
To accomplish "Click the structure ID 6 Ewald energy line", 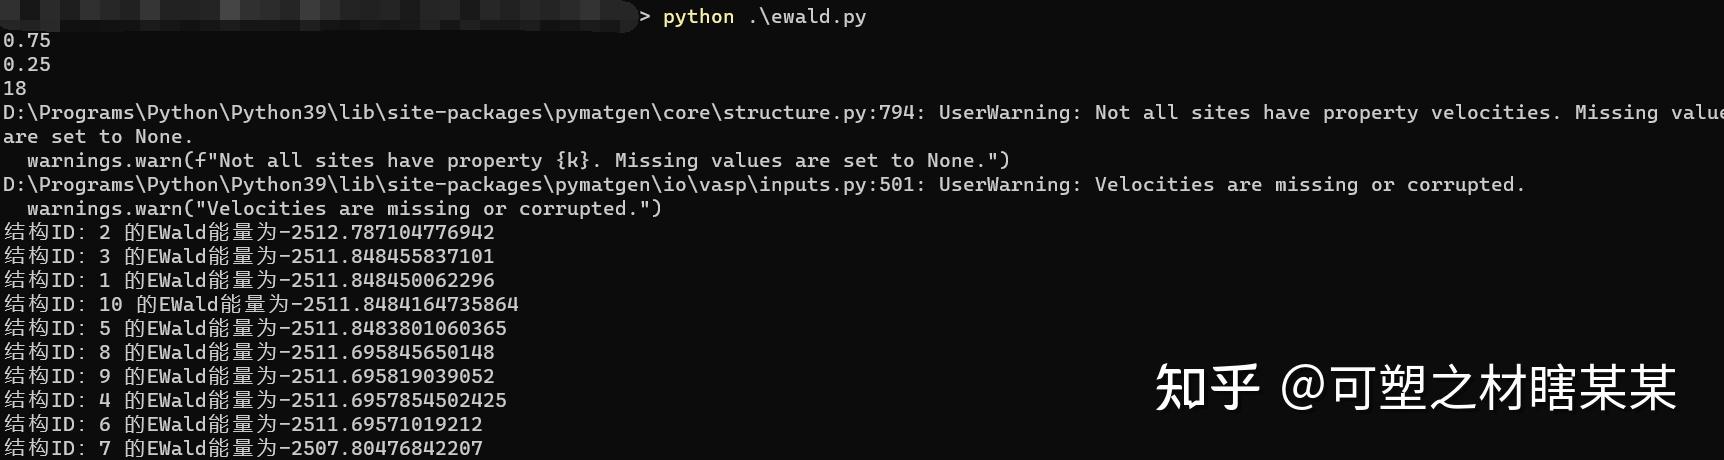I will pos(243,424).
